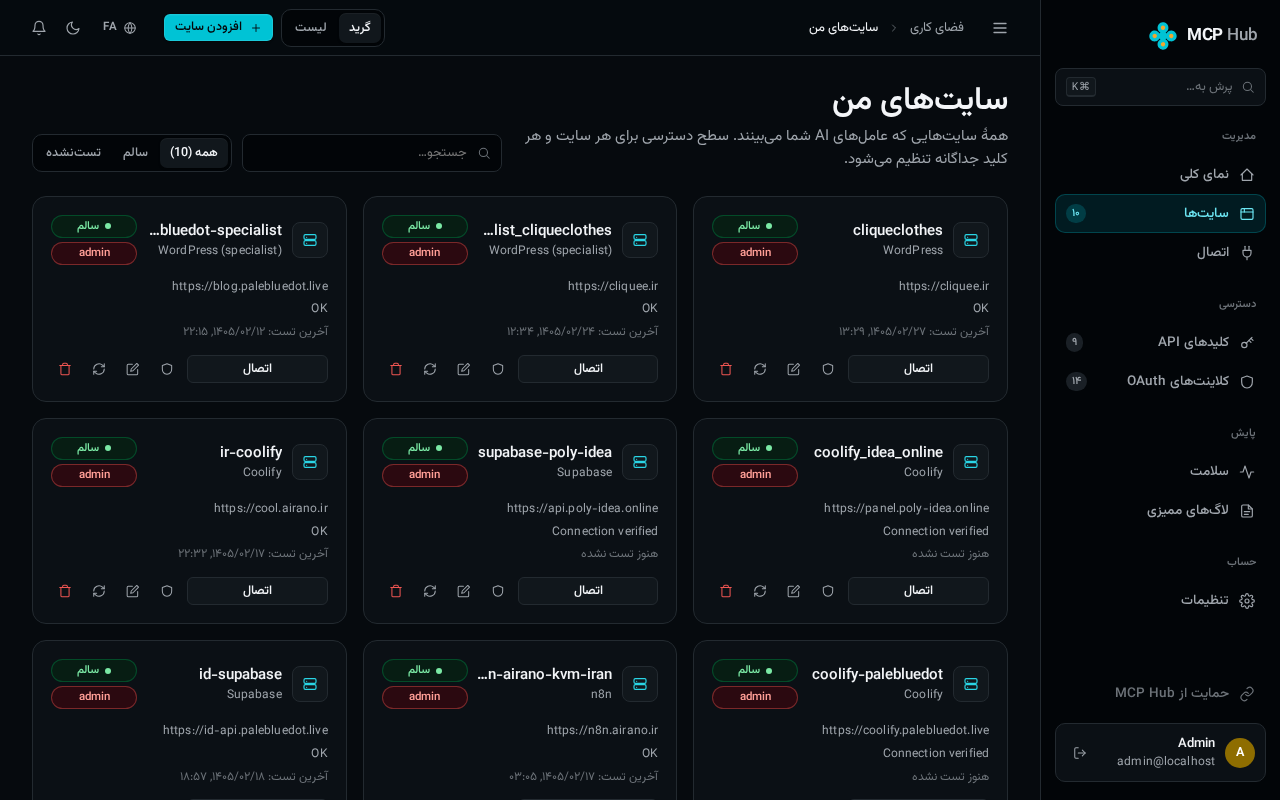Delete the list_cliqueclothes specialist site
The width and height of the screenshot is (1280, 800).
396,369
